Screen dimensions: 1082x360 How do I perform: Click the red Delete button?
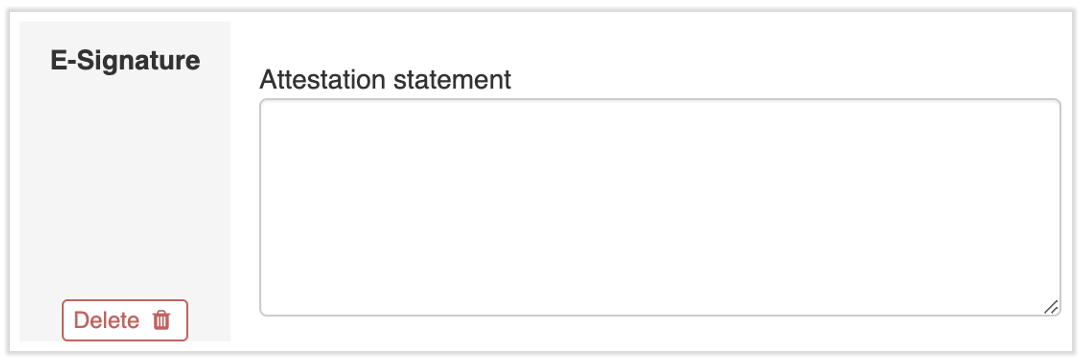(x=125, y=320)
